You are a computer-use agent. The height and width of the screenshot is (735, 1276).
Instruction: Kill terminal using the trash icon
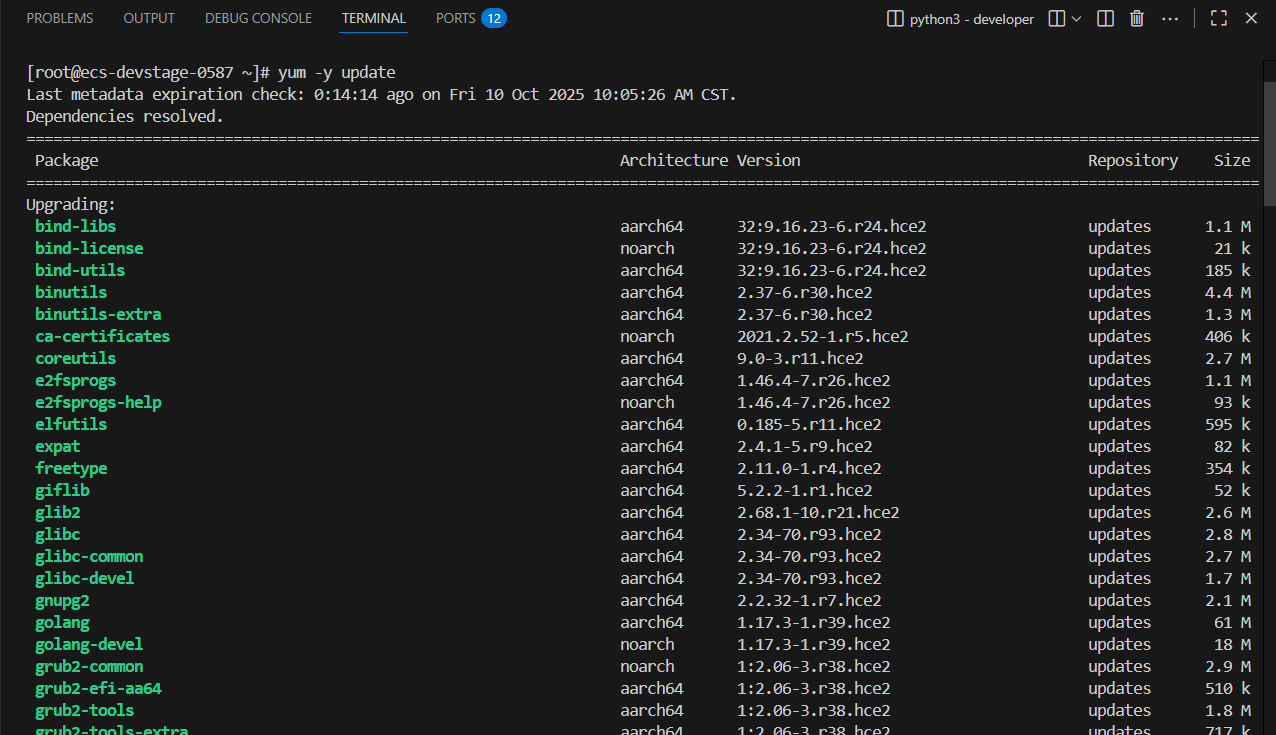pos(1137,18)
